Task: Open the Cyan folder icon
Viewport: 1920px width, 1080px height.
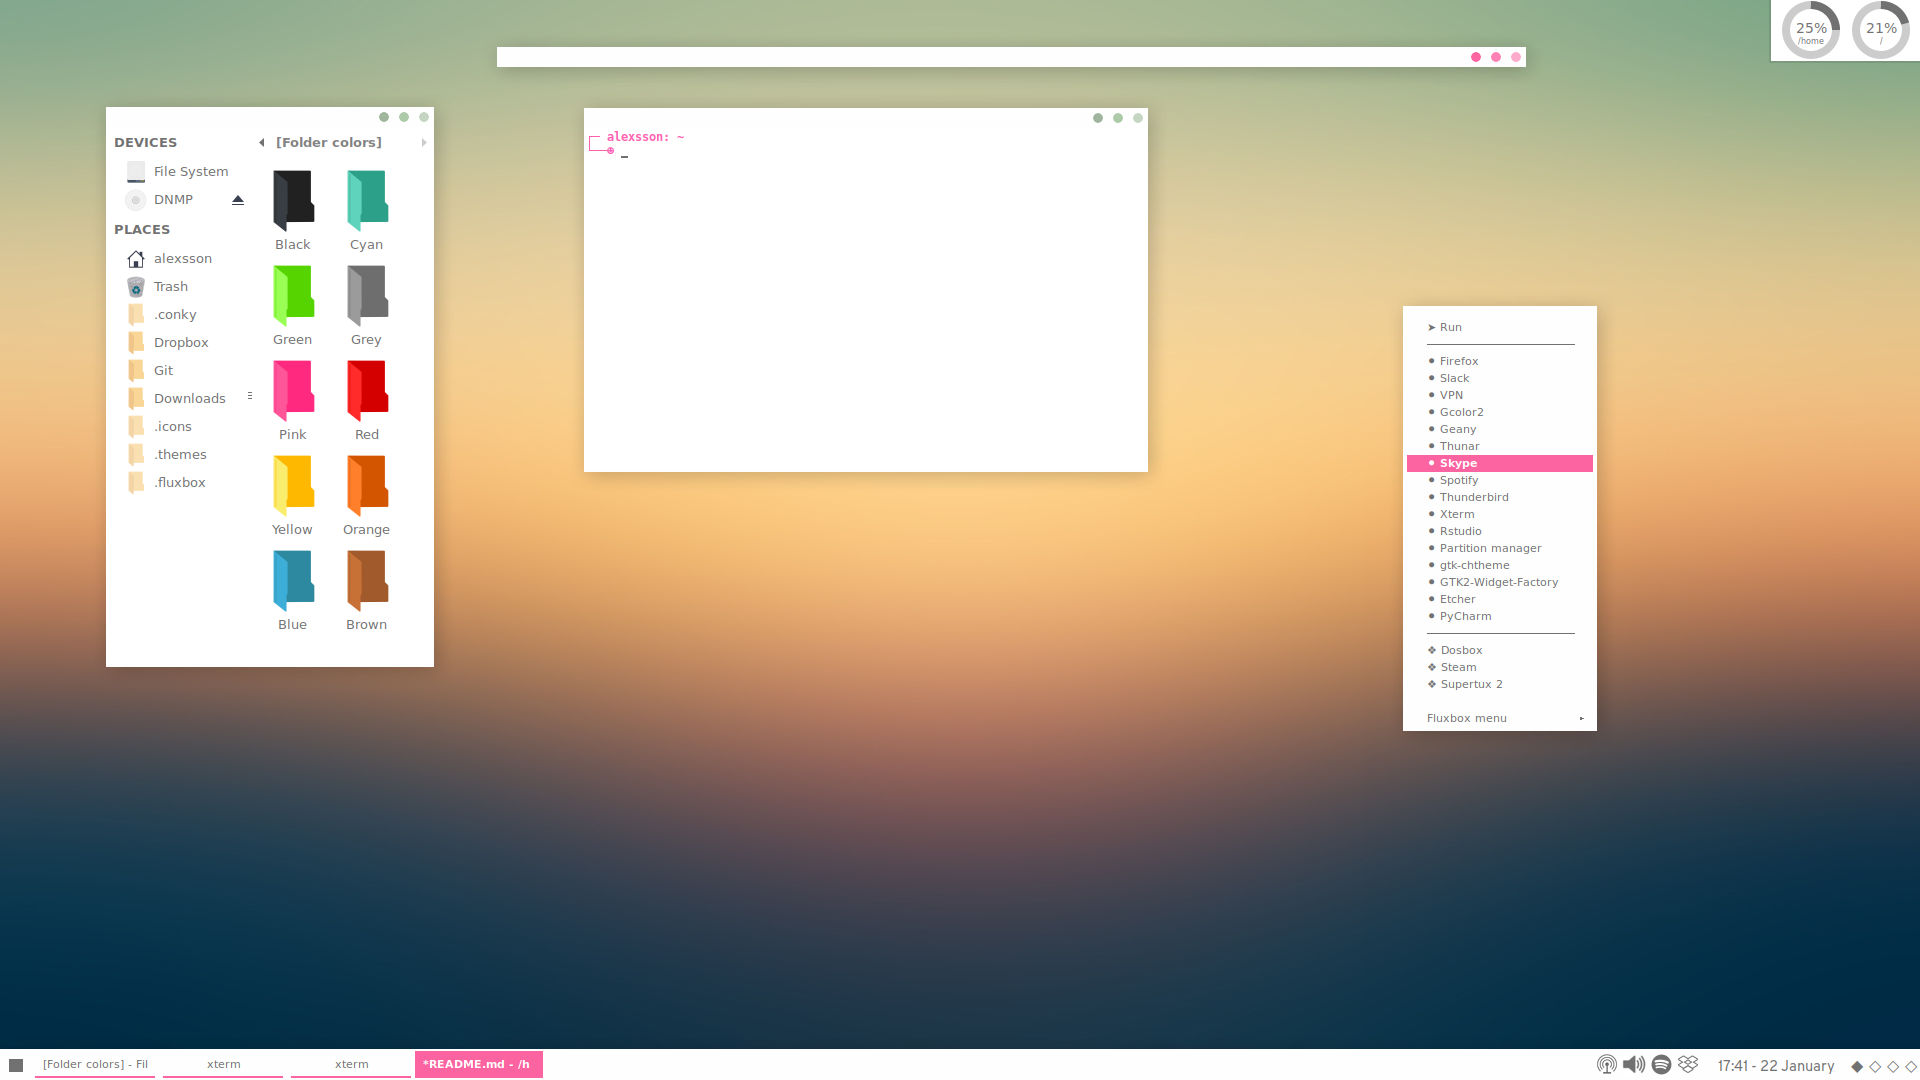Action: tap(367, 200)
